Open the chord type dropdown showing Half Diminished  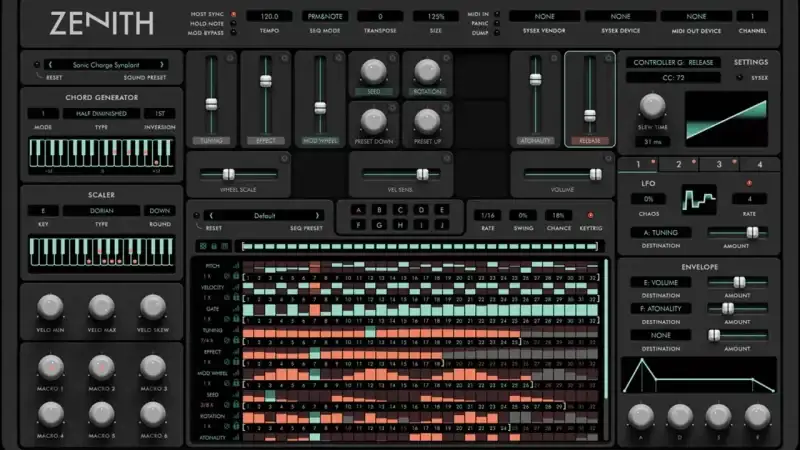(x=101, y=113)
